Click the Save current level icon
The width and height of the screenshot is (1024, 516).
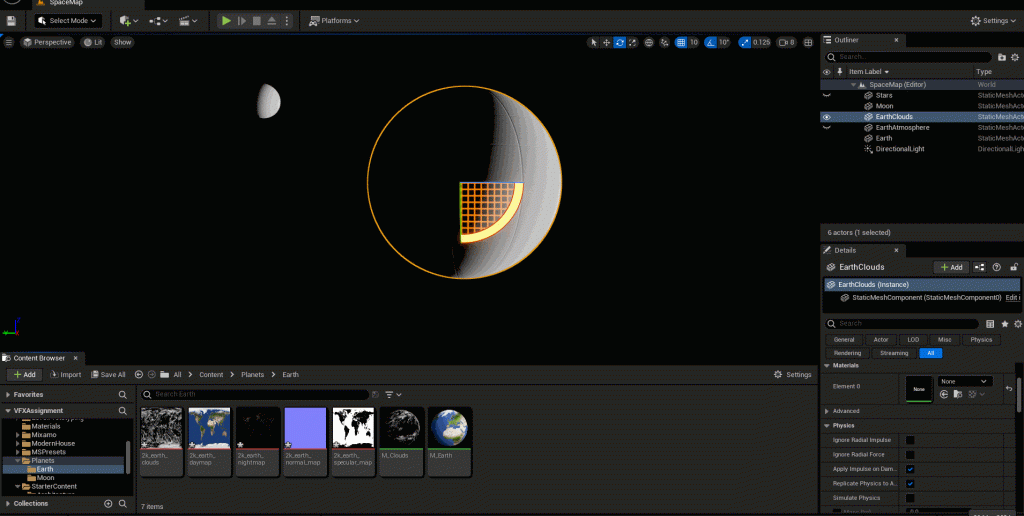click(x=11, y=20)
